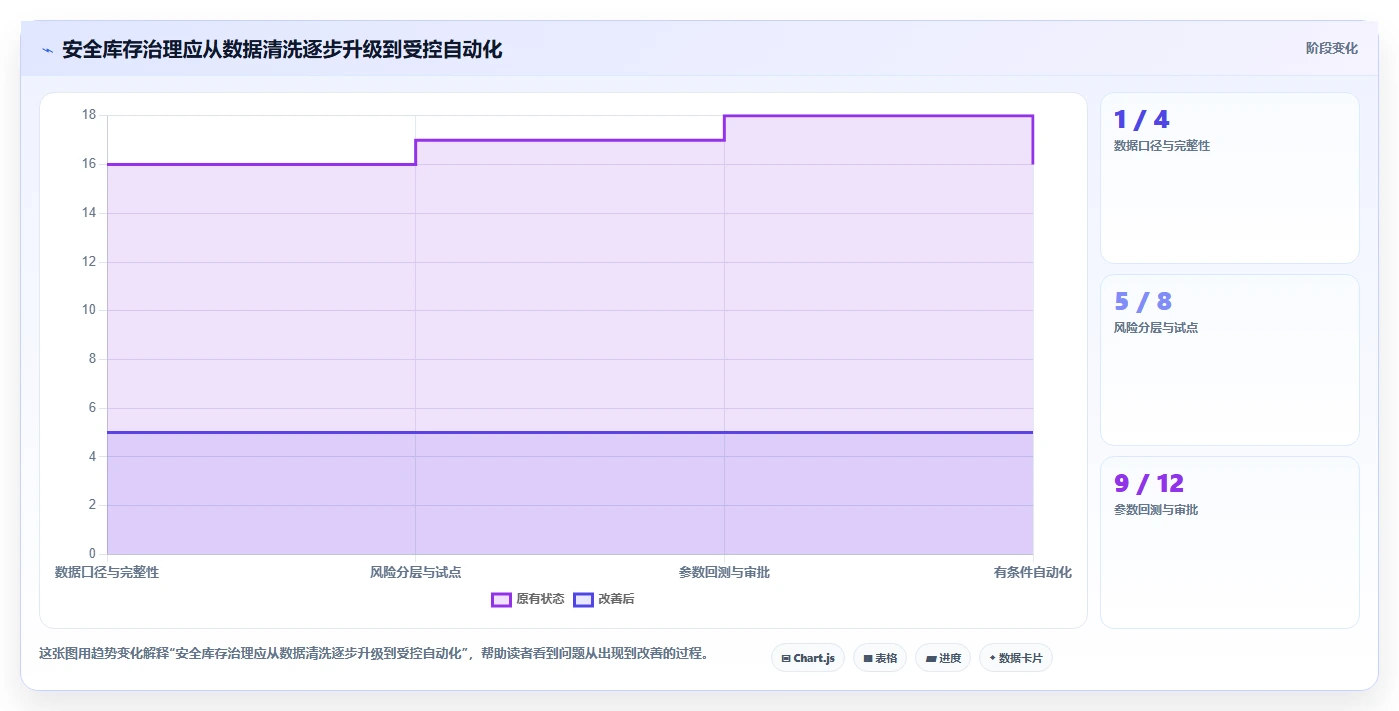Click x-axis label 有条件自动化
Image resolution: width=1399 pixels, height=711 pixels.
click(x=1033, y=573)
